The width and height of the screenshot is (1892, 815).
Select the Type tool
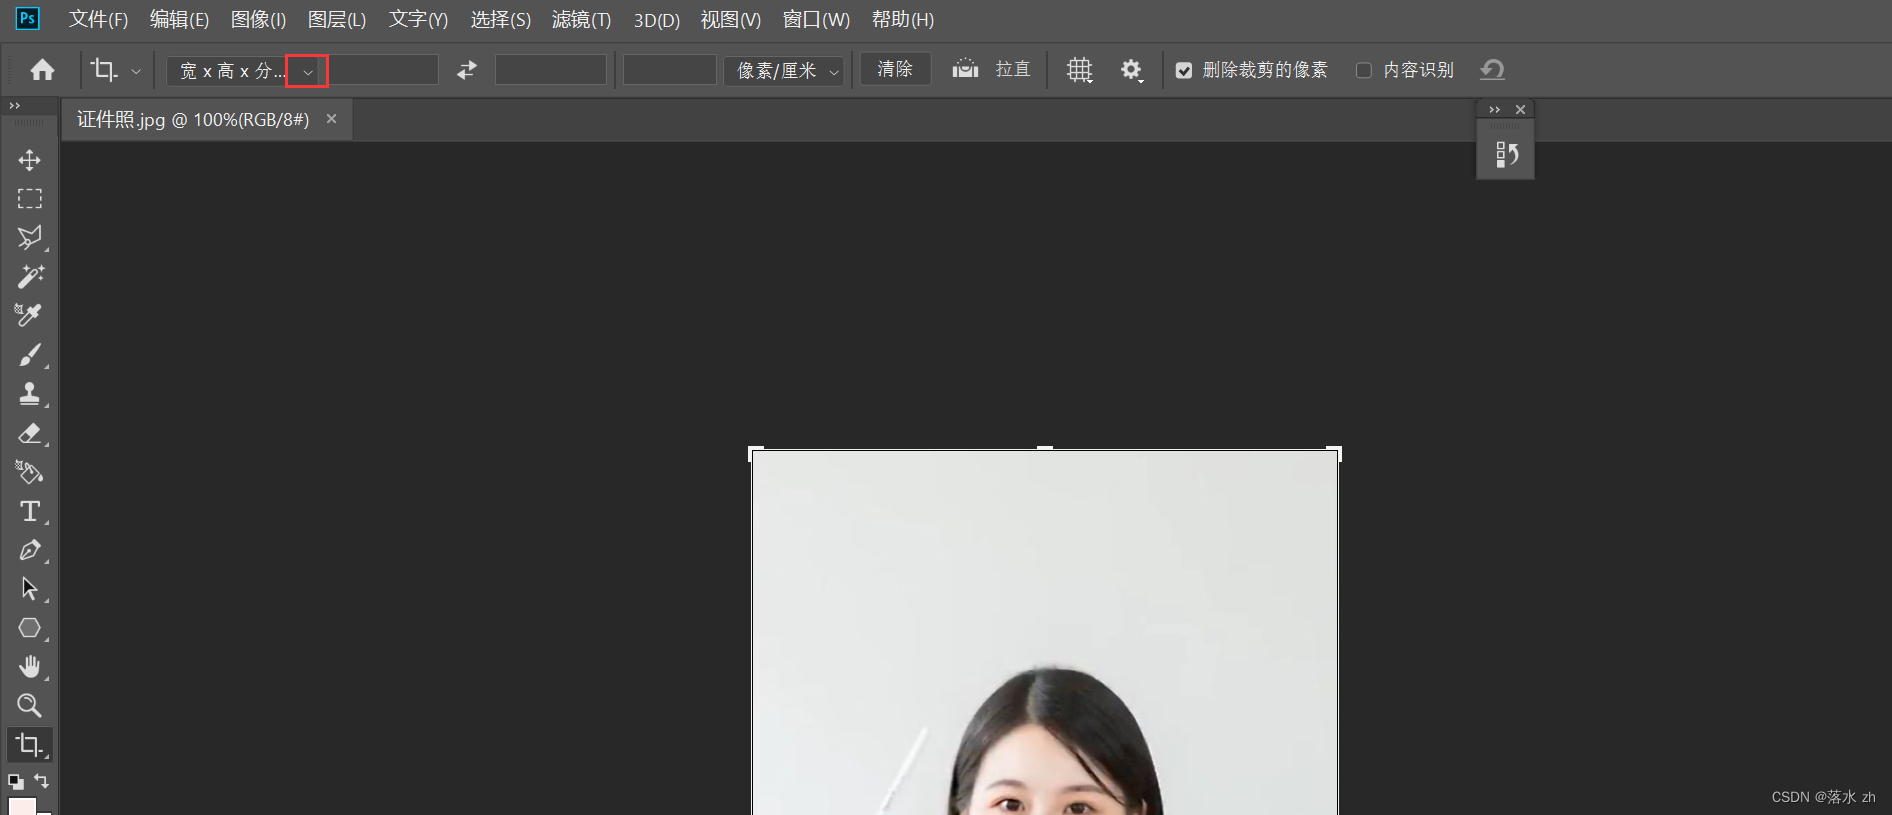click(29, 511)
